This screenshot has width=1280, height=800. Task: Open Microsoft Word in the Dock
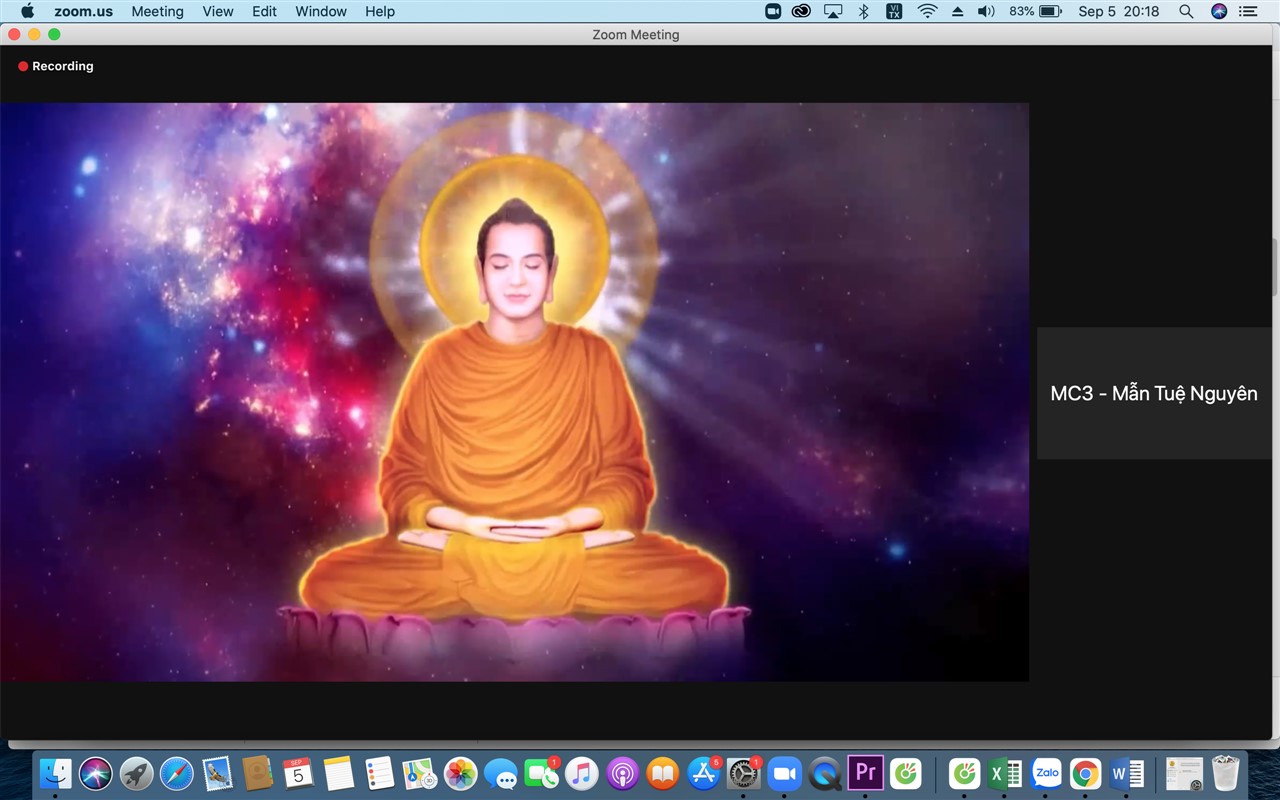tap(1127, 773)
